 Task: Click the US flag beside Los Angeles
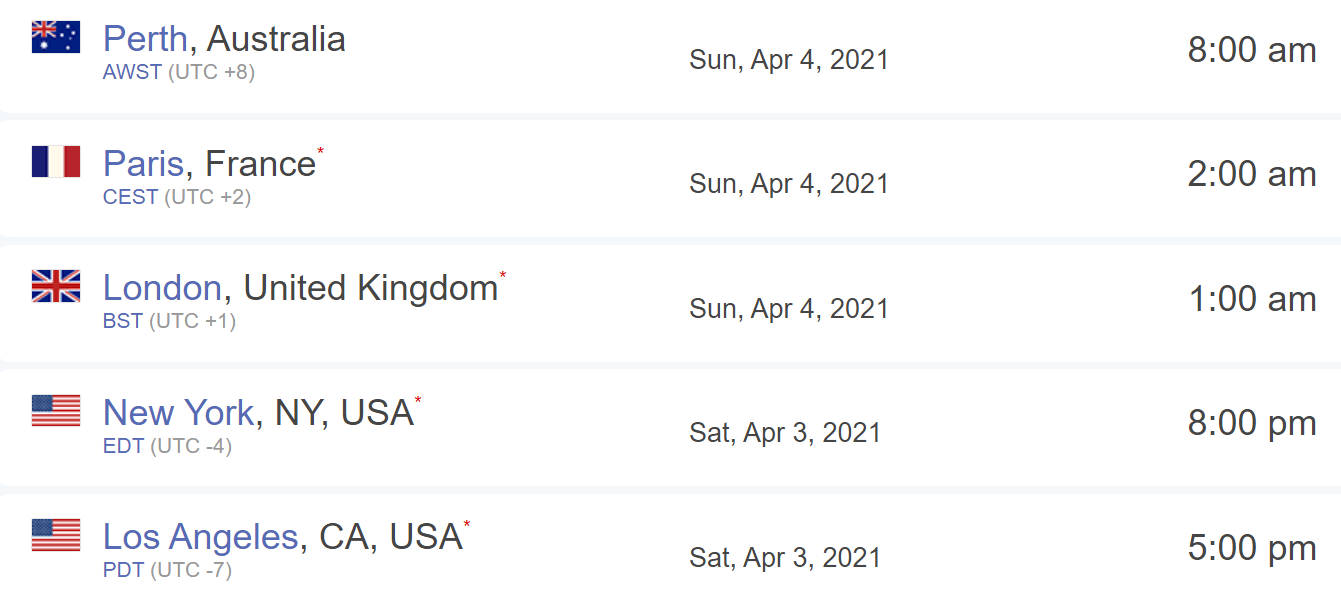56,535
